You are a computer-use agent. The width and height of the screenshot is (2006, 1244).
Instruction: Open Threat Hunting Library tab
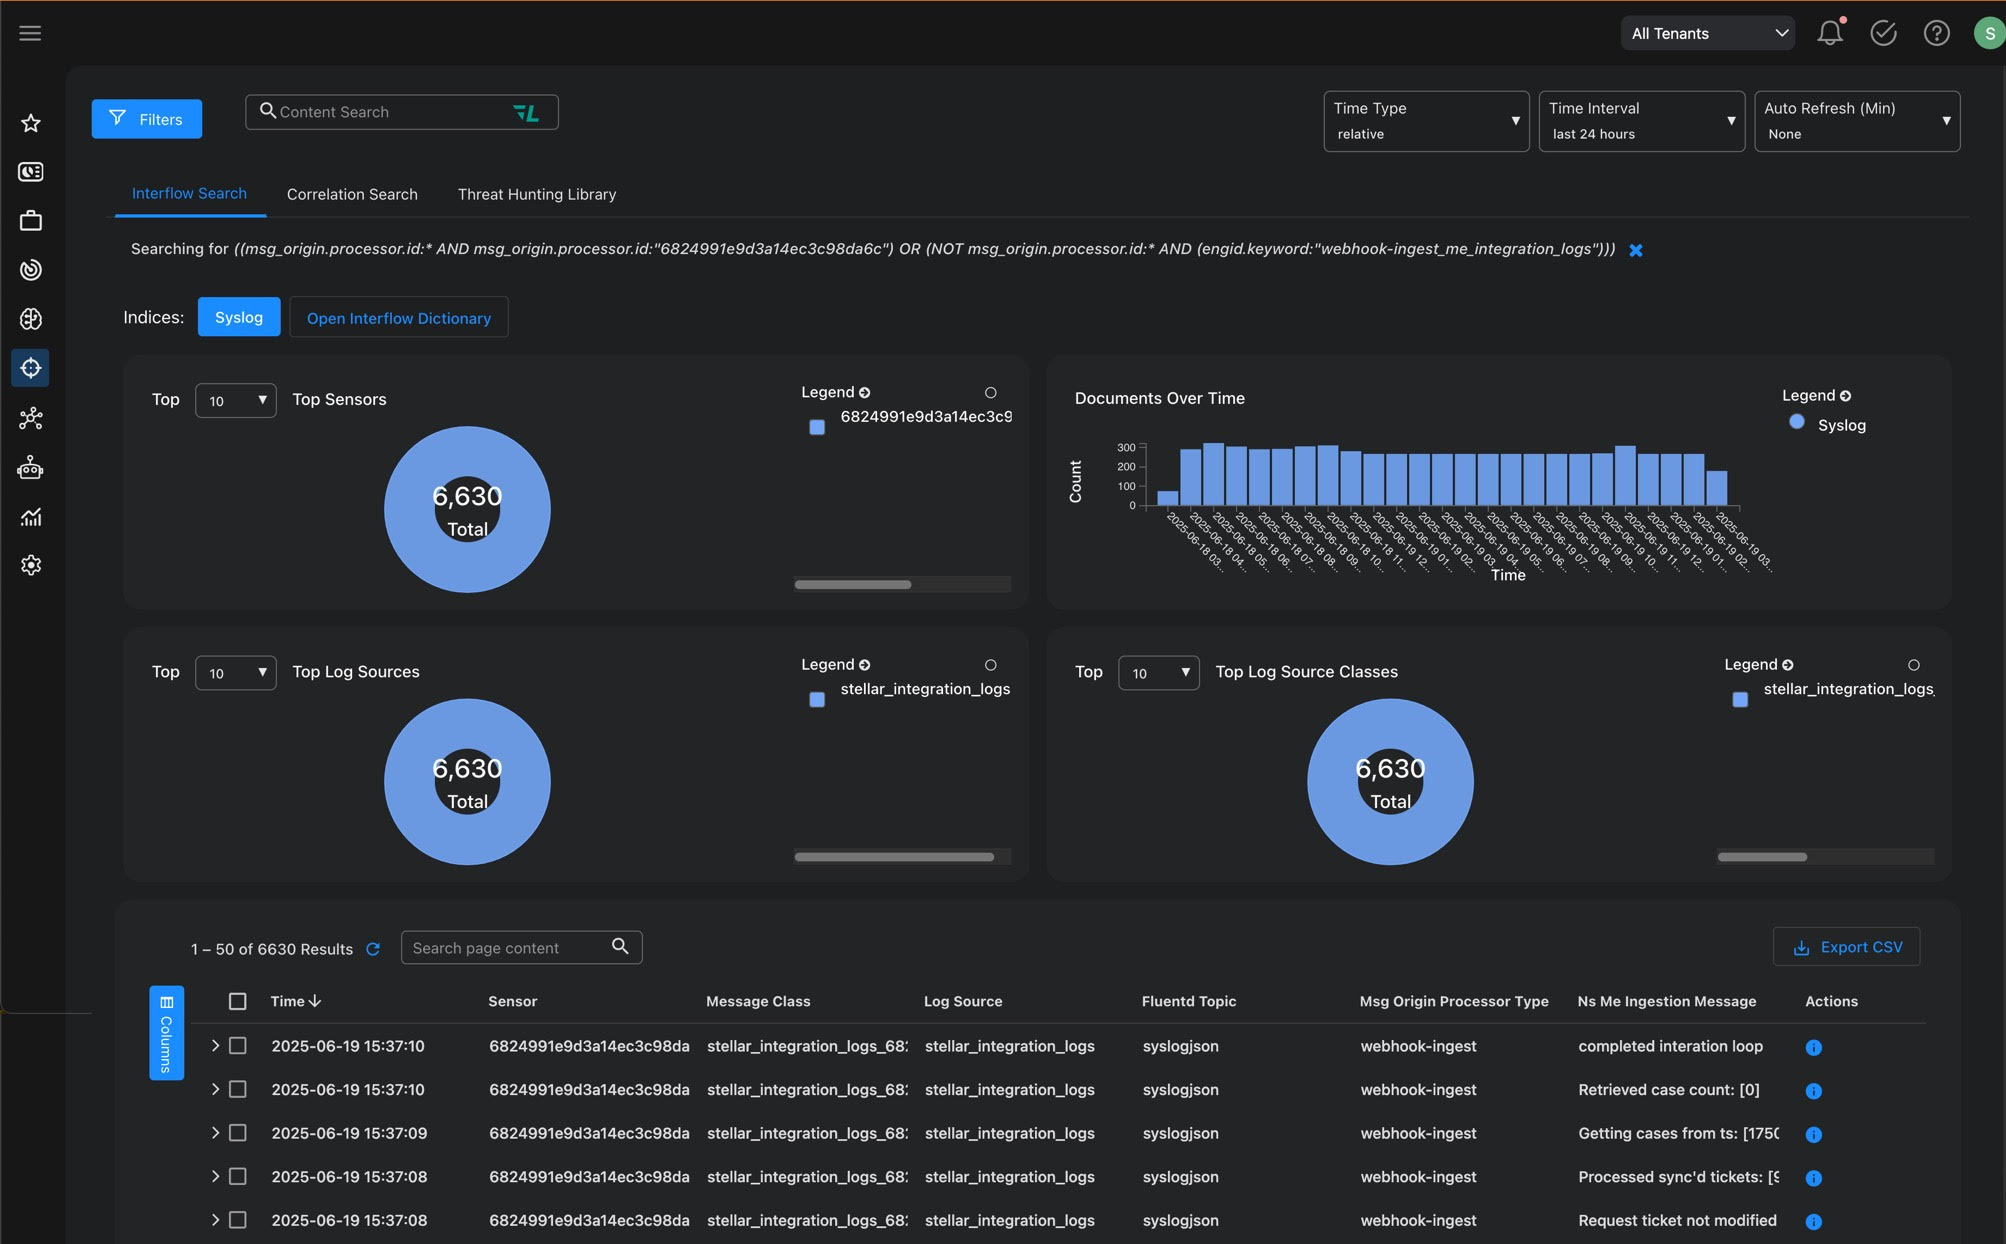[536, 194]
